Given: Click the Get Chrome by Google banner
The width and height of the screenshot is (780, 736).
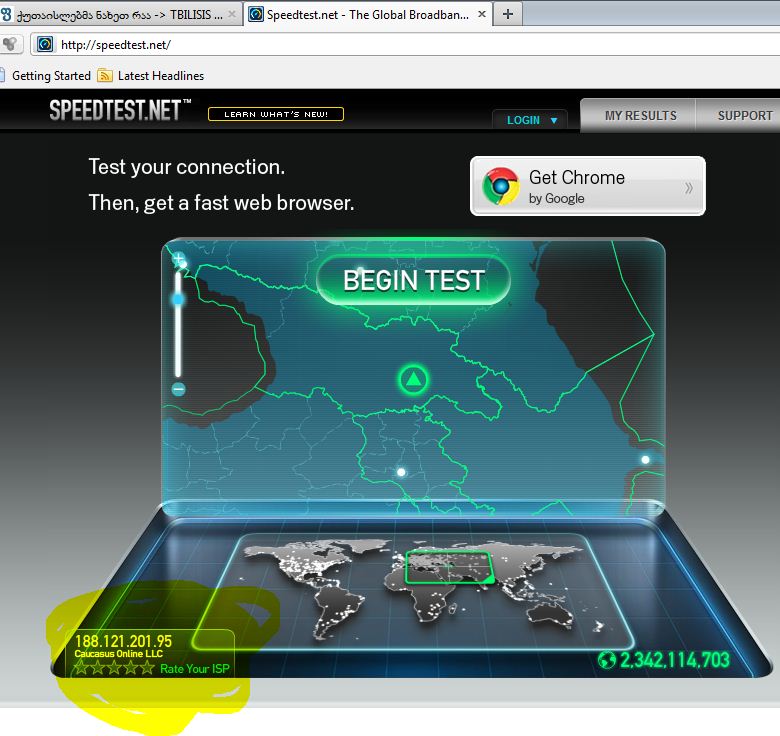Looking at the screenshot, I should click(x=587, y=186).
